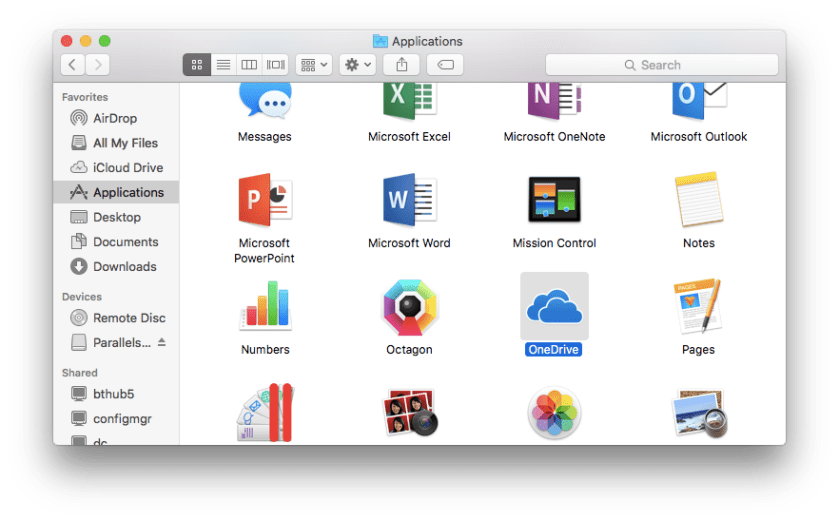
Task: Select the Microsoft OneNote app icon
Action: click(554, 102)
